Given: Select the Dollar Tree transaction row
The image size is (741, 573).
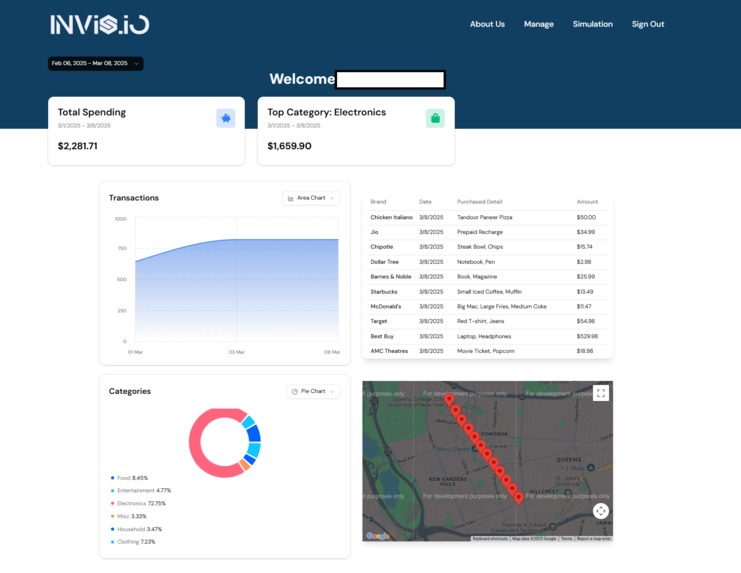Looking at the screenshot, I should pos(488,262).
